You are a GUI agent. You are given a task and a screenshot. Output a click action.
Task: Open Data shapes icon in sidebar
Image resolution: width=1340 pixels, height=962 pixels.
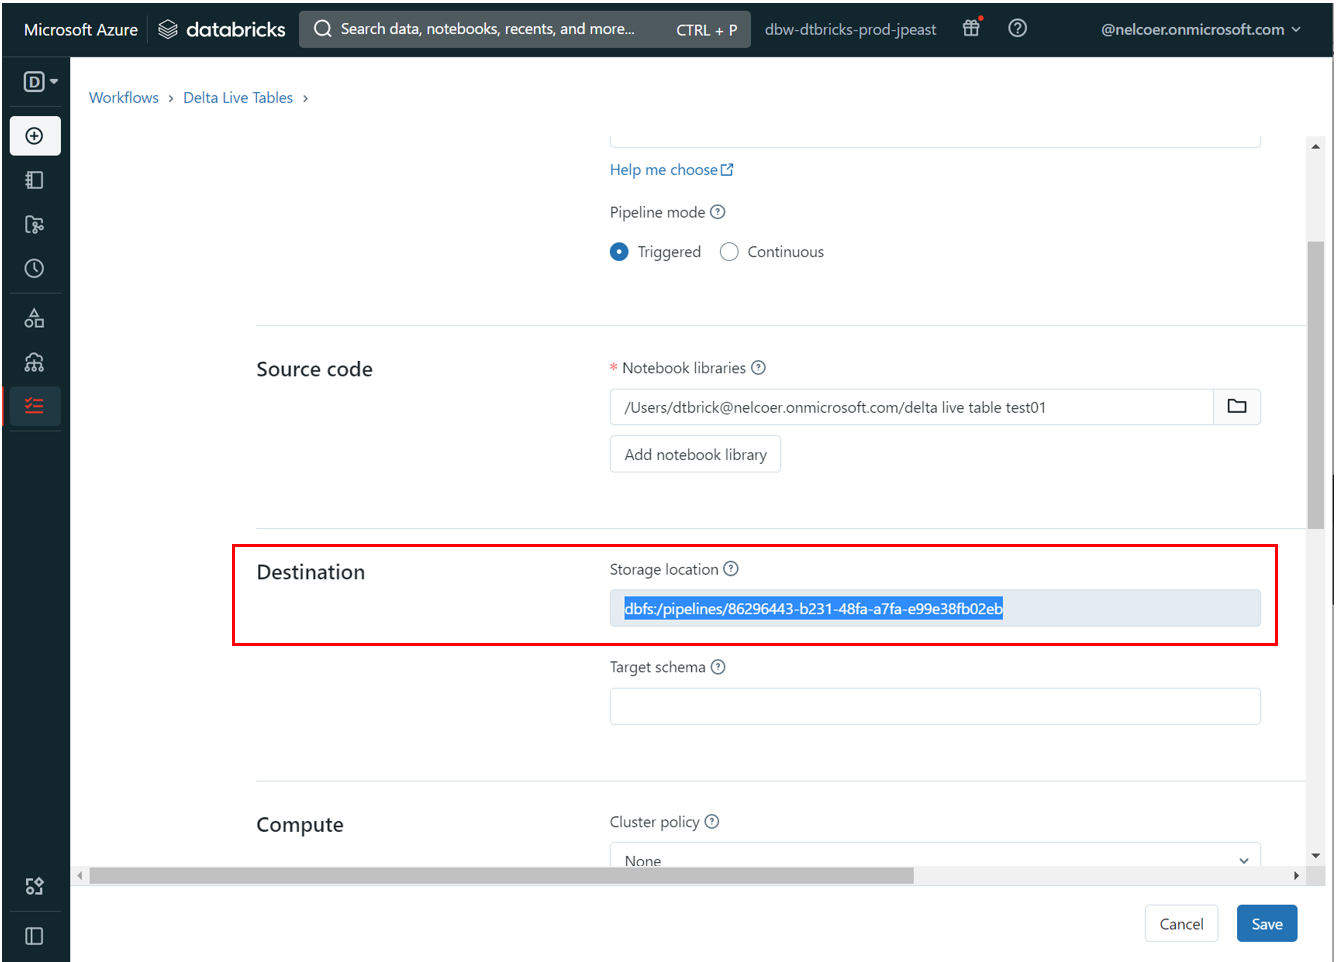click(x=35, y=318)
